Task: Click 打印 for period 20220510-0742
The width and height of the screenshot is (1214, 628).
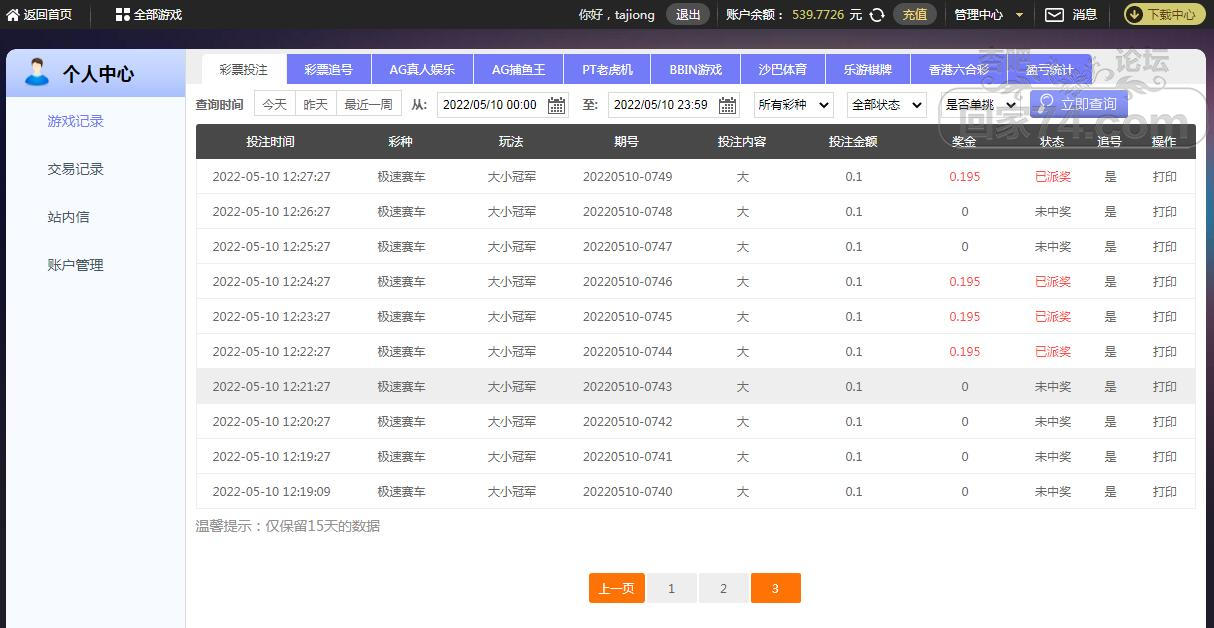Action: [1165, 422]
